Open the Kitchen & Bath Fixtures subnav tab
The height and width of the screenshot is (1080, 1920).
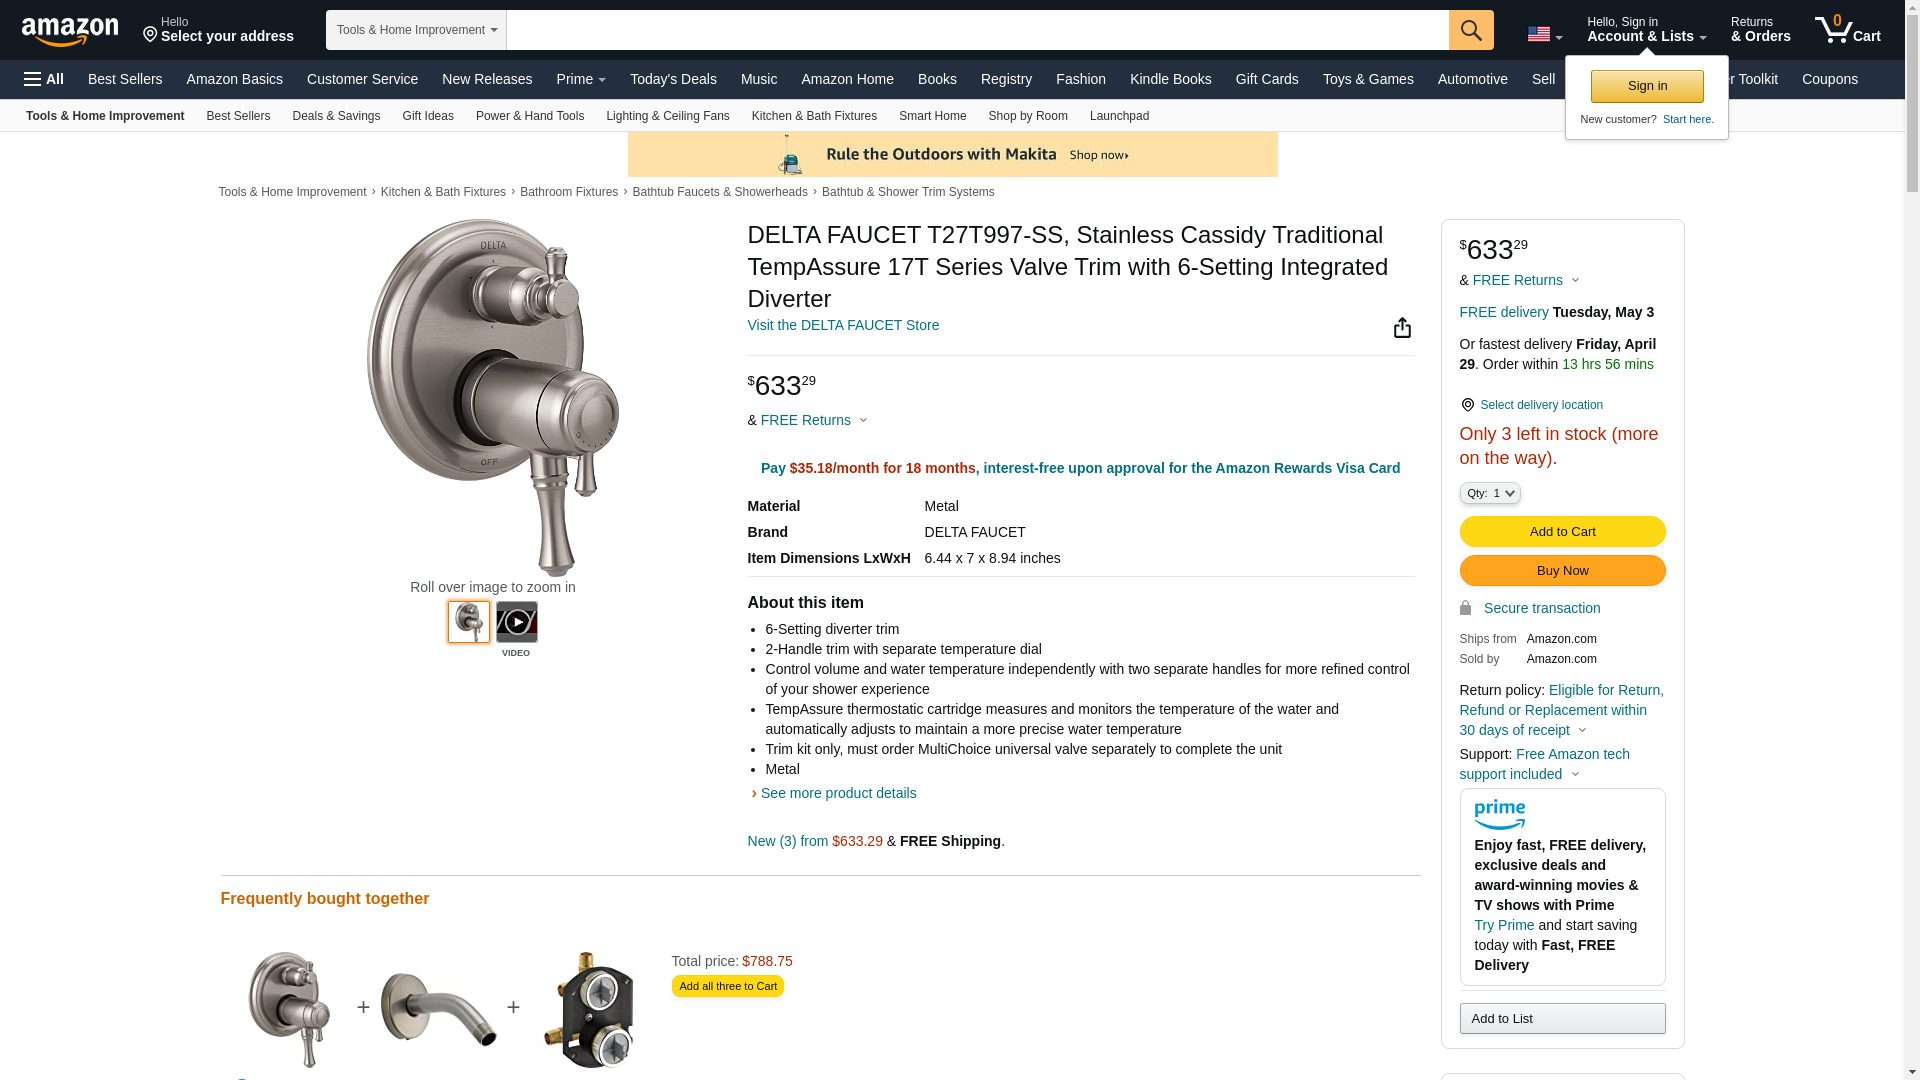[814, 116]
